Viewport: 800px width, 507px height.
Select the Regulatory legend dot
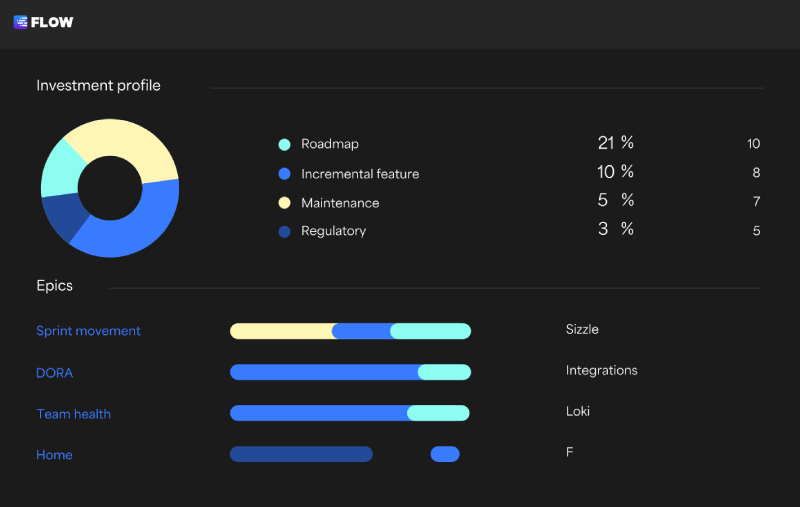[284, 231]
